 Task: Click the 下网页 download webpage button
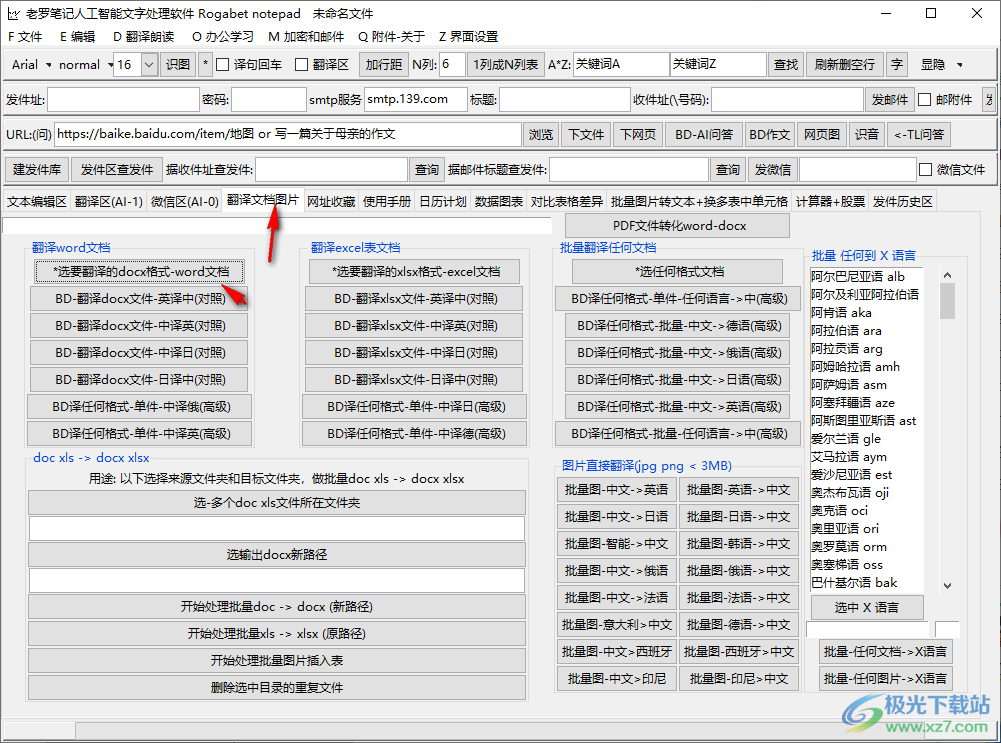point(637,134)
